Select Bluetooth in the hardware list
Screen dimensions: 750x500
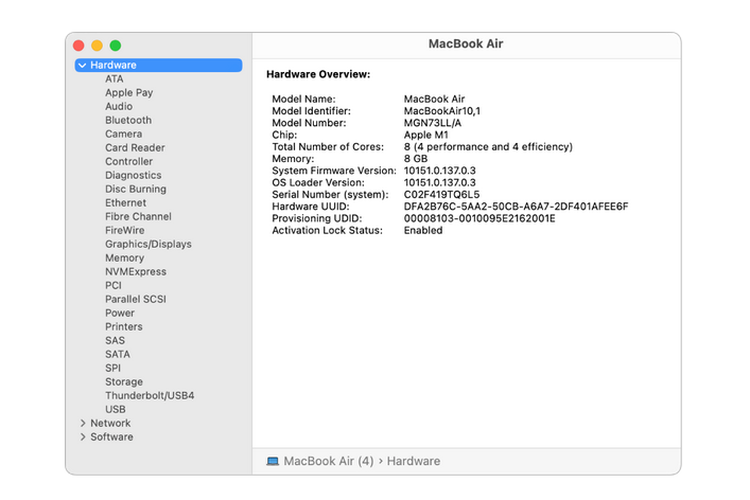click(x=128, y=120)
